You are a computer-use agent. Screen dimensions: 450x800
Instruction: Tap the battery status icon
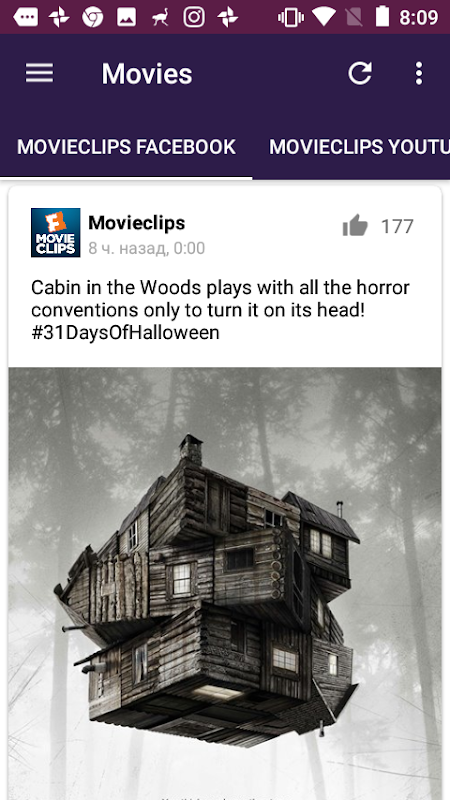click(x=383, y=16)
